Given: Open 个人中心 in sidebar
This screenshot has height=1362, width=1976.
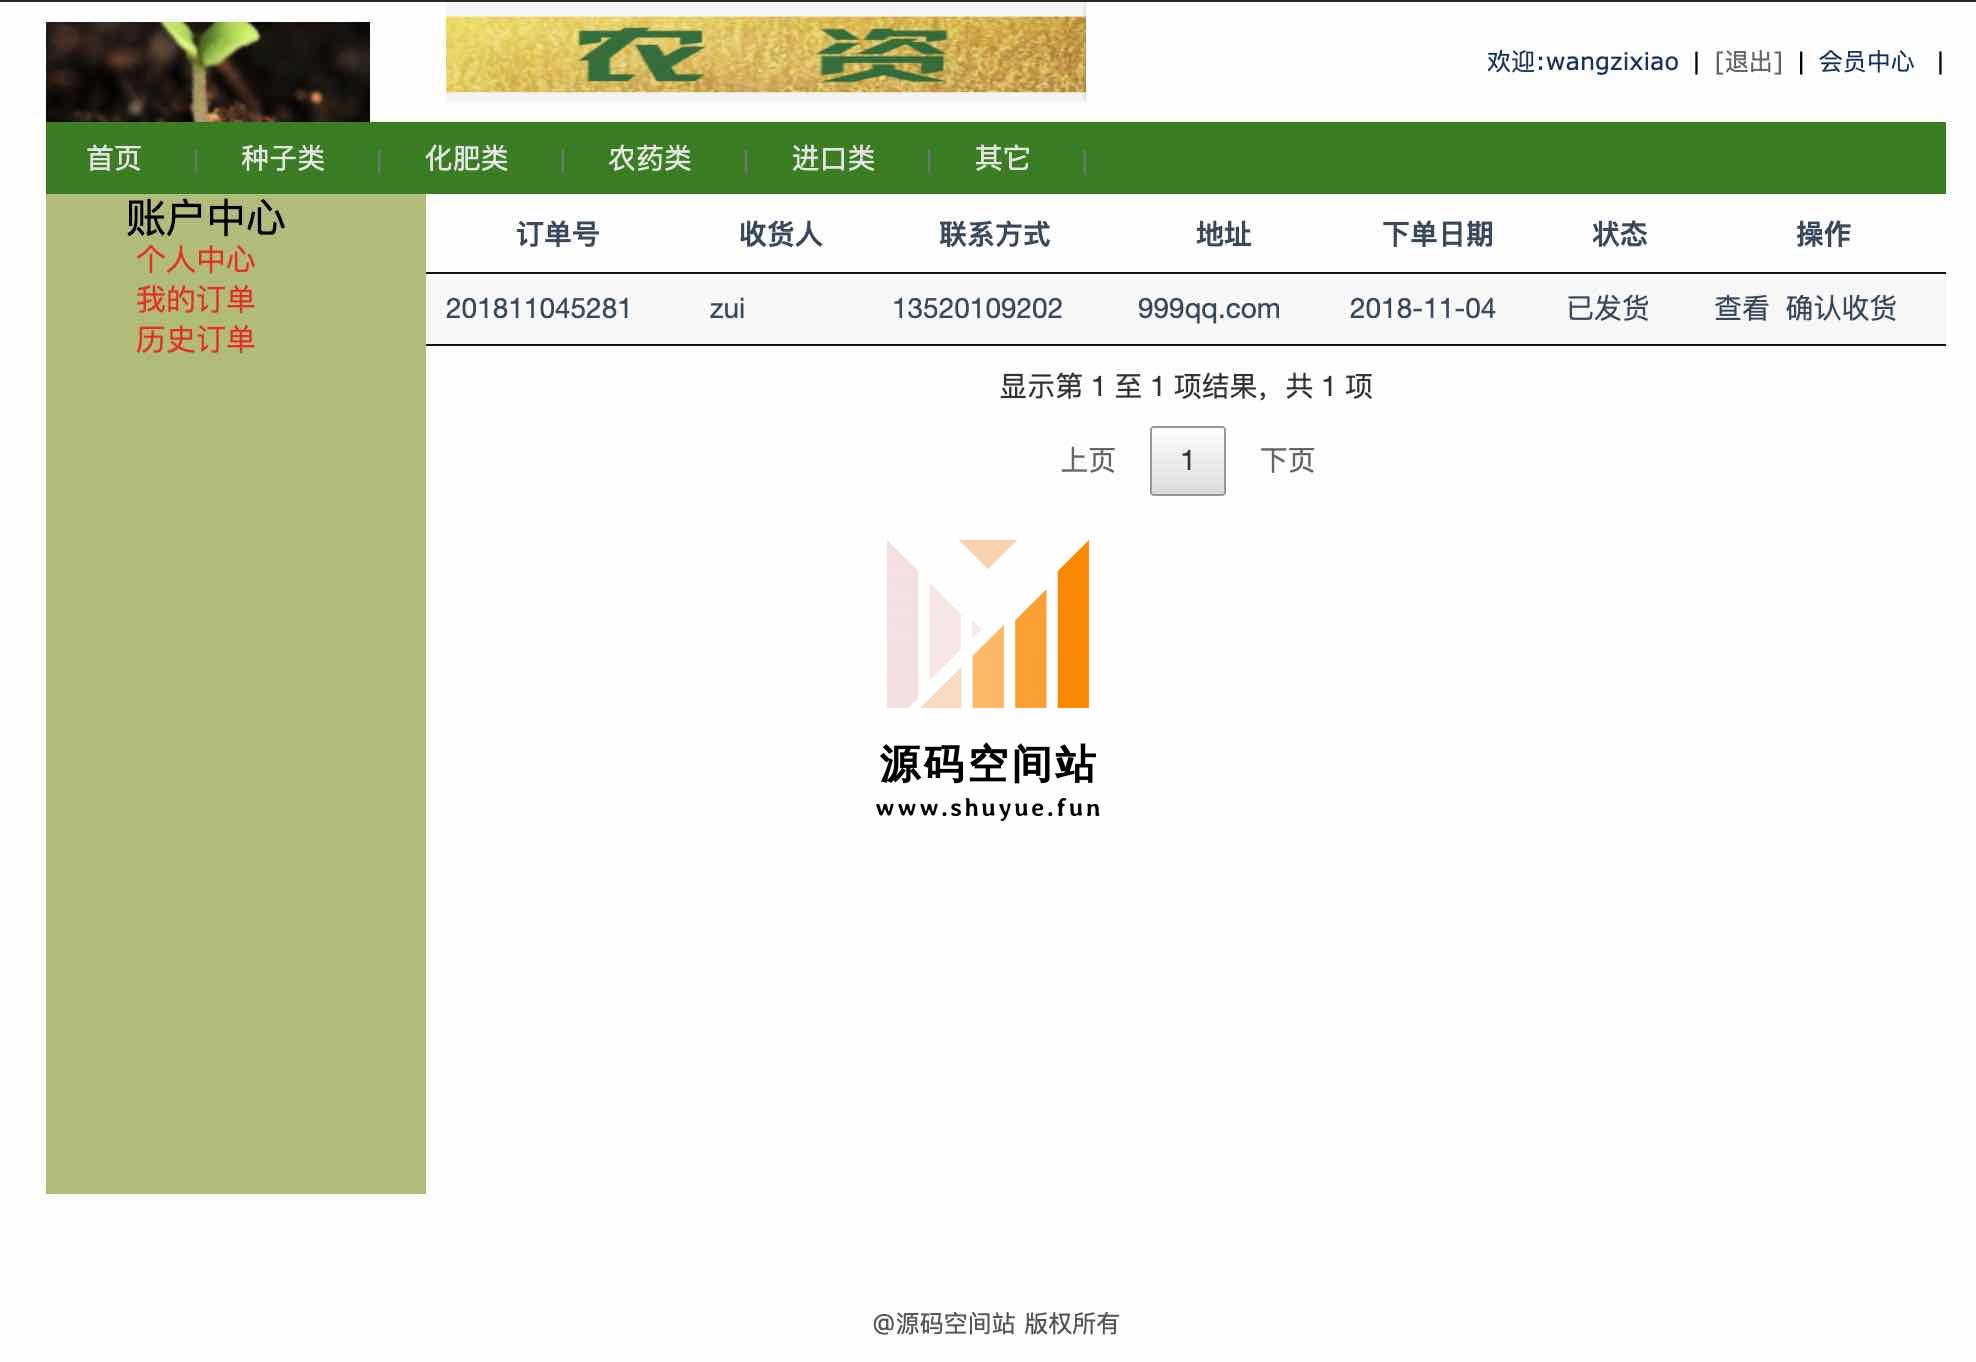Looking at the screenshot, I should coord(196,260).
